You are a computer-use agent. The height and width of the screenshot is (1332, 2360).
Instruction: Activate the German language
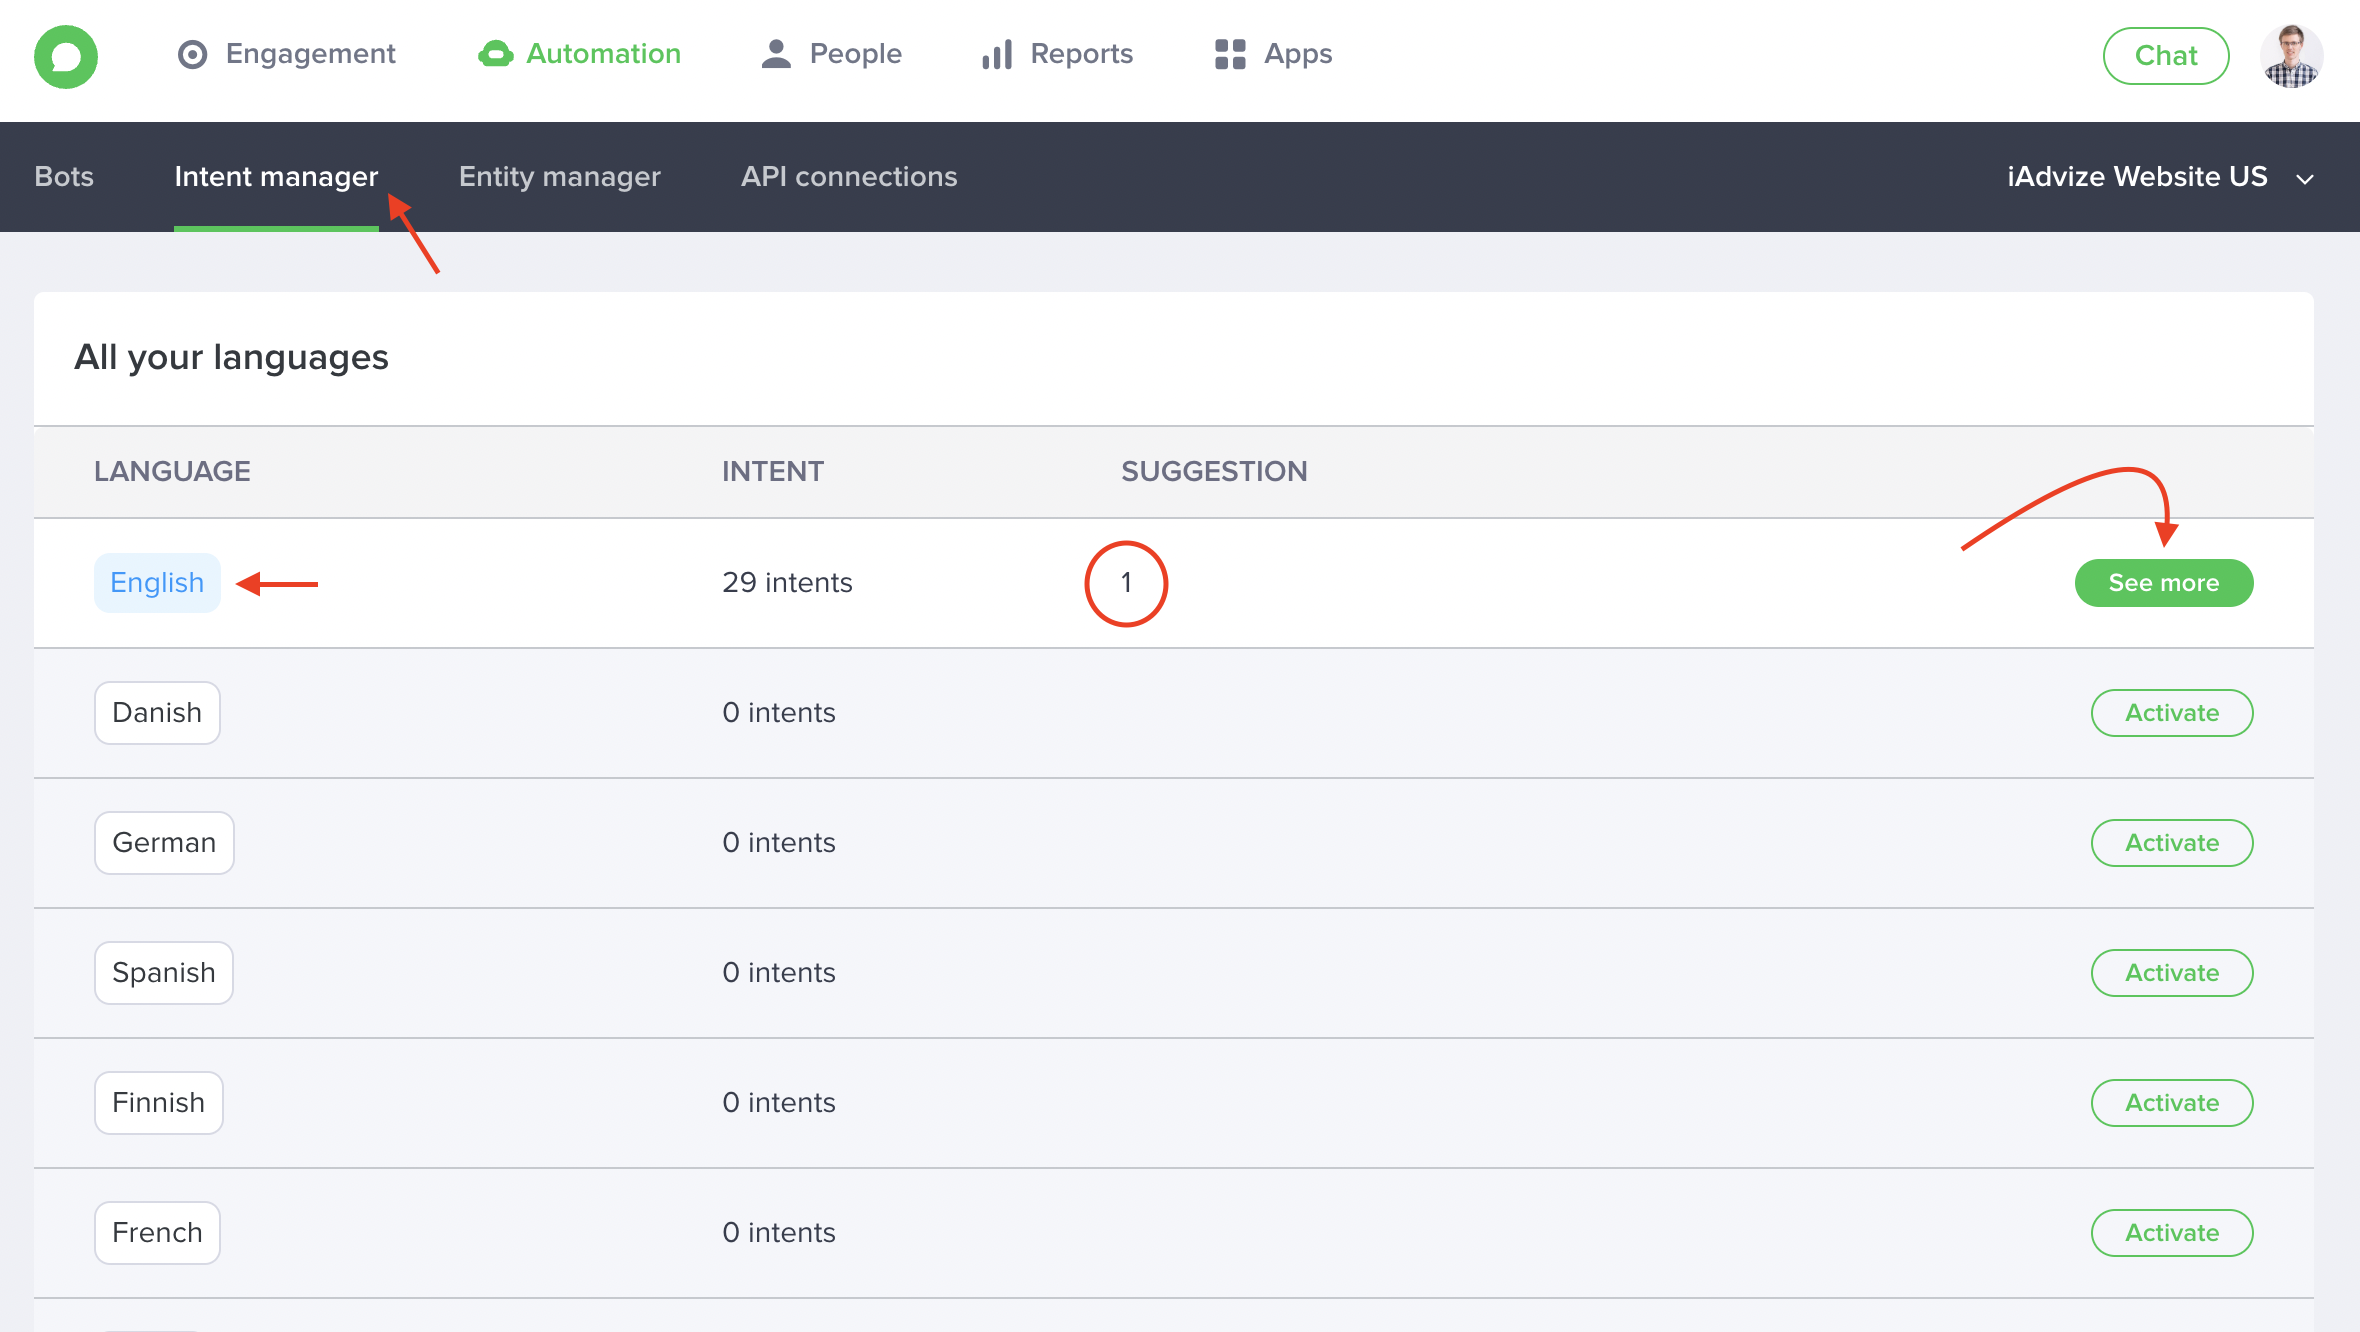2172,843
